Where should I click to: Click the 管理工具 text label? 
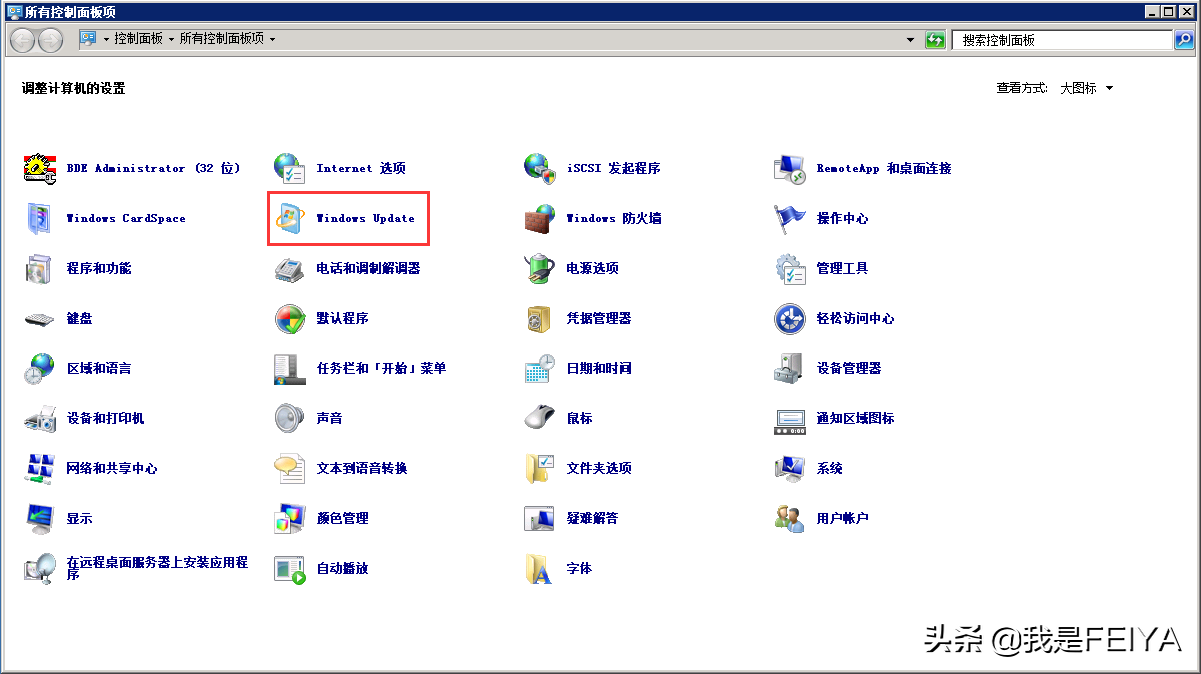842,268
